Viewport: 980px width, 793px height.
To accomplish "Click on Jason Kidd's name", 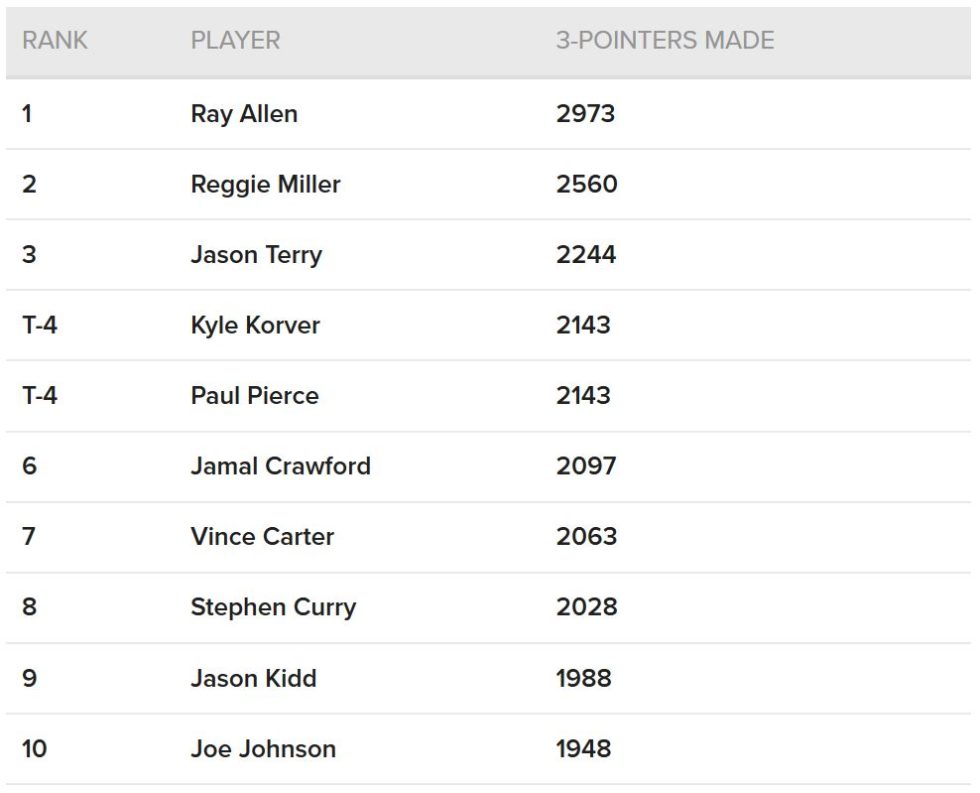I will pyautogui.click(x=253, y=678).
